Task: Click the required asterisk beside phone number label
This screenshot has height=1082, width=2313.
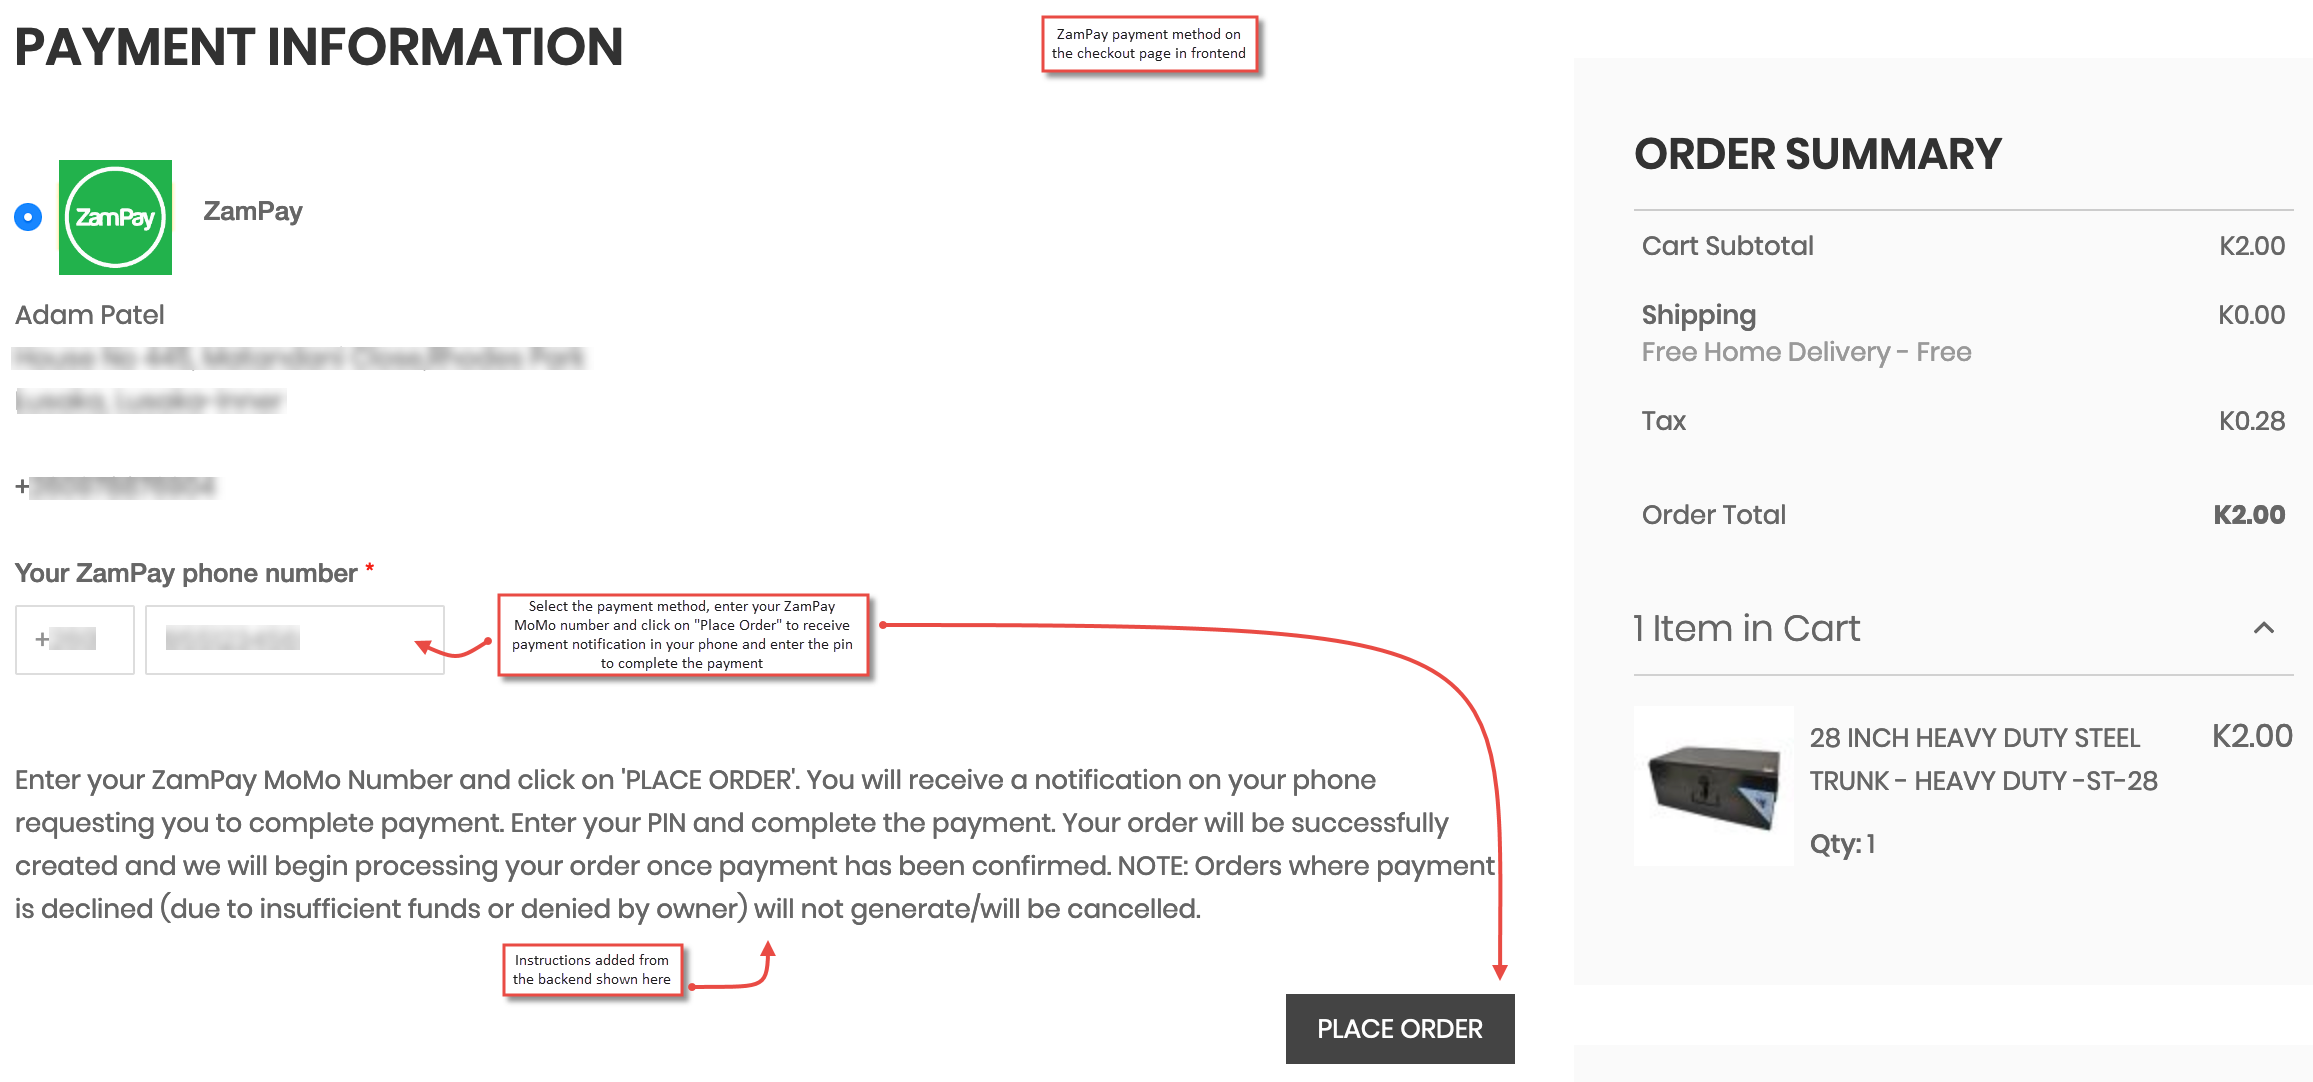Action: pyautogui.click(x=371, y=570)
